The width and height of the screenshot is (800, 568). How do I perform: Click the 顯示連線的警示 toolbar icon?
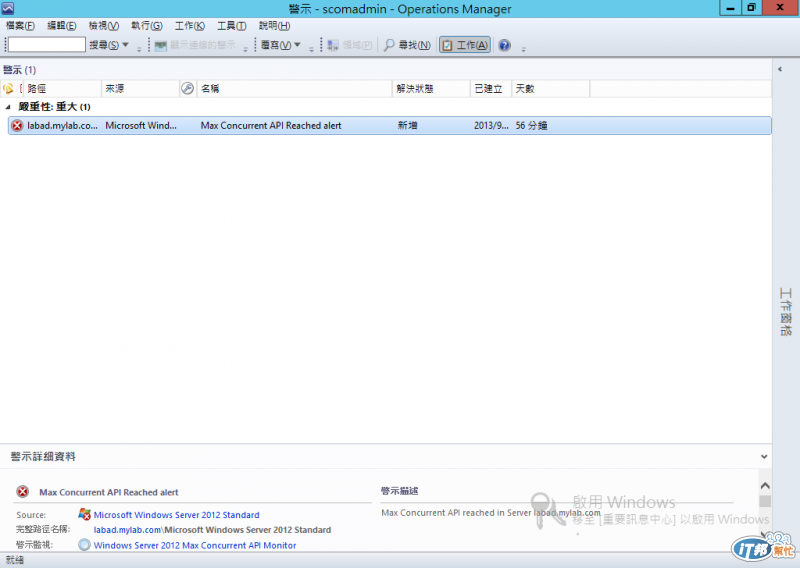click(x=161, y=45)
